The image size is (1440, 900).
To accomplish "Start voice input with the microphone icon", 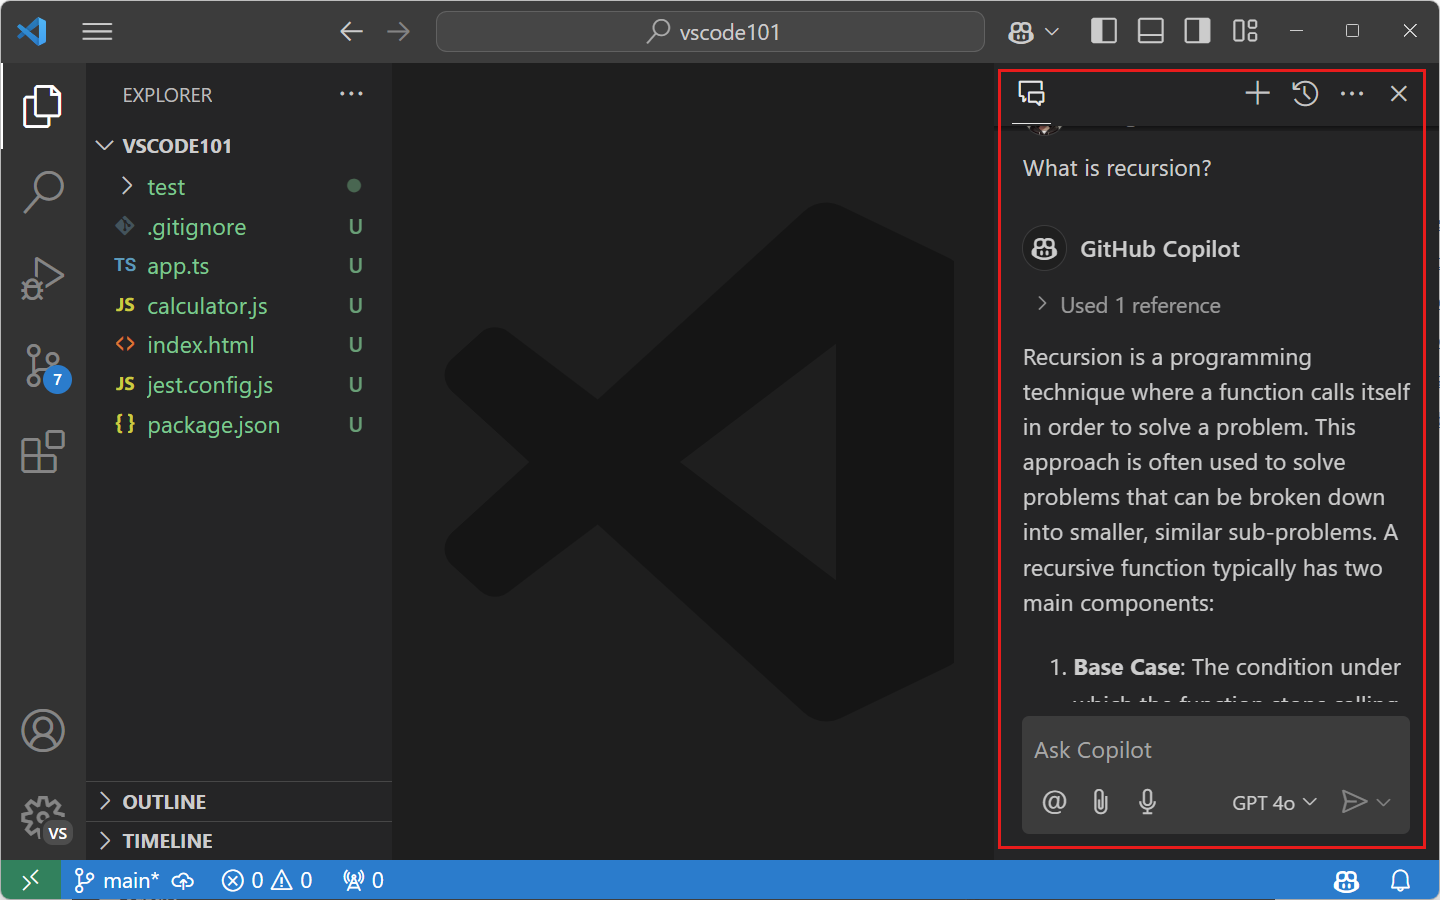I will 1147,802.
